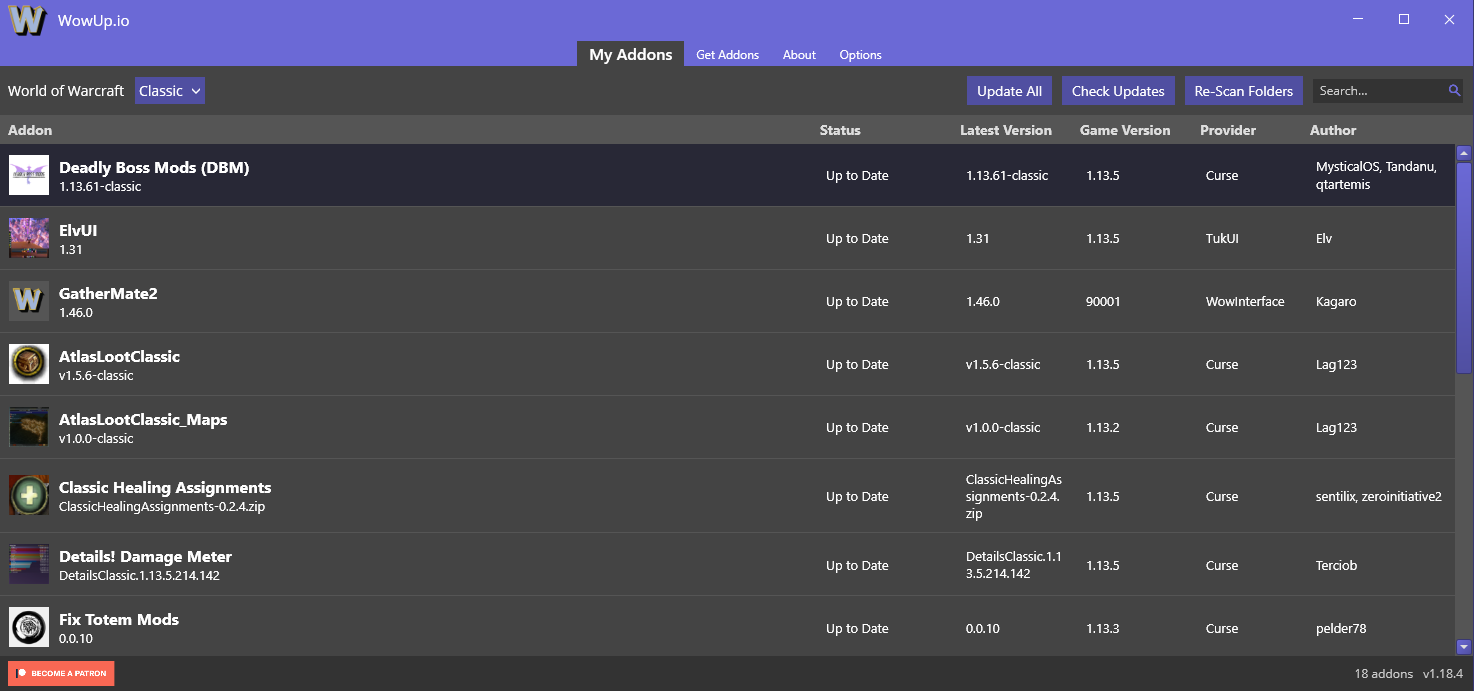The image size is (1474, 691).
Task: Click the "MysticalOS, Tandanu, qtartemis" author cell
Action: (1376, 175)
